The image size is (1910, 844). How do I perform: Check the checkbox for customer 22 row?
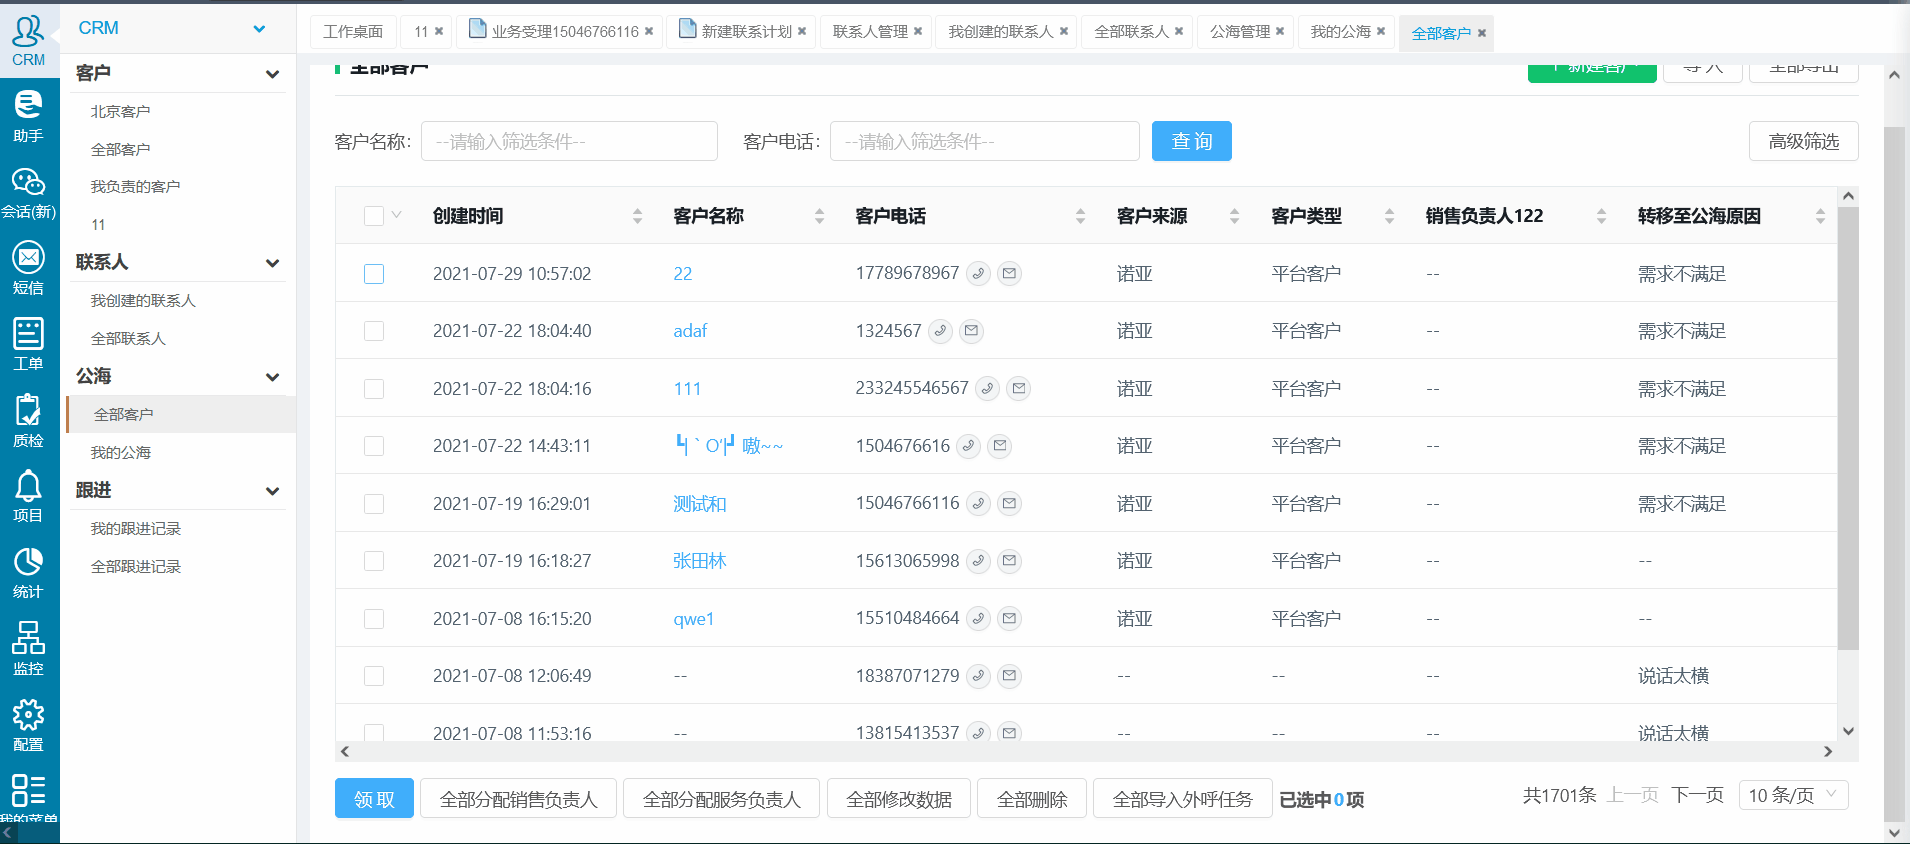pos(374,274)
